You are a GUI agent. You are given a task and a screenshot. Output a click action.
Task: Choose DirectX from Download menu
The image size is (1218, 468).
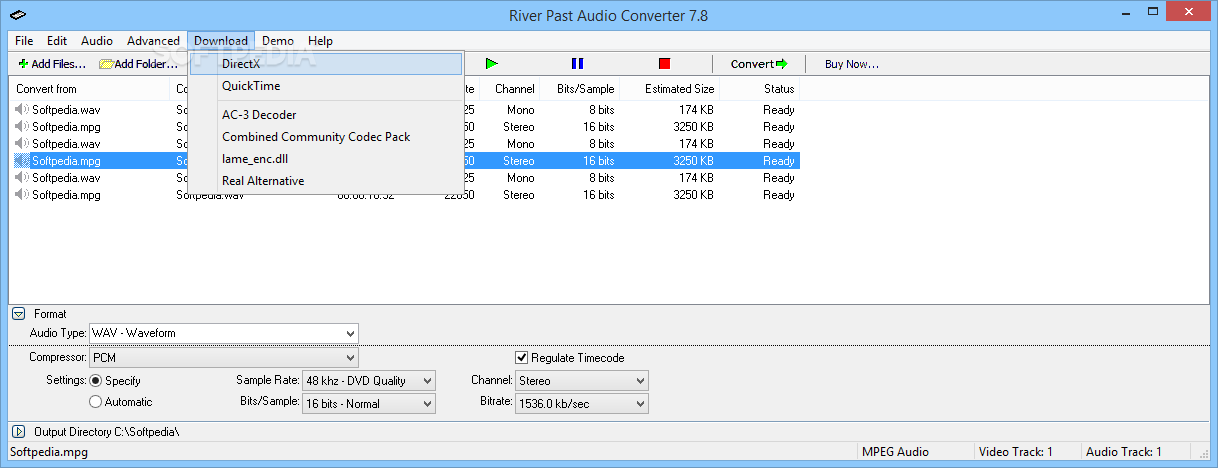[x=326, y=64]
